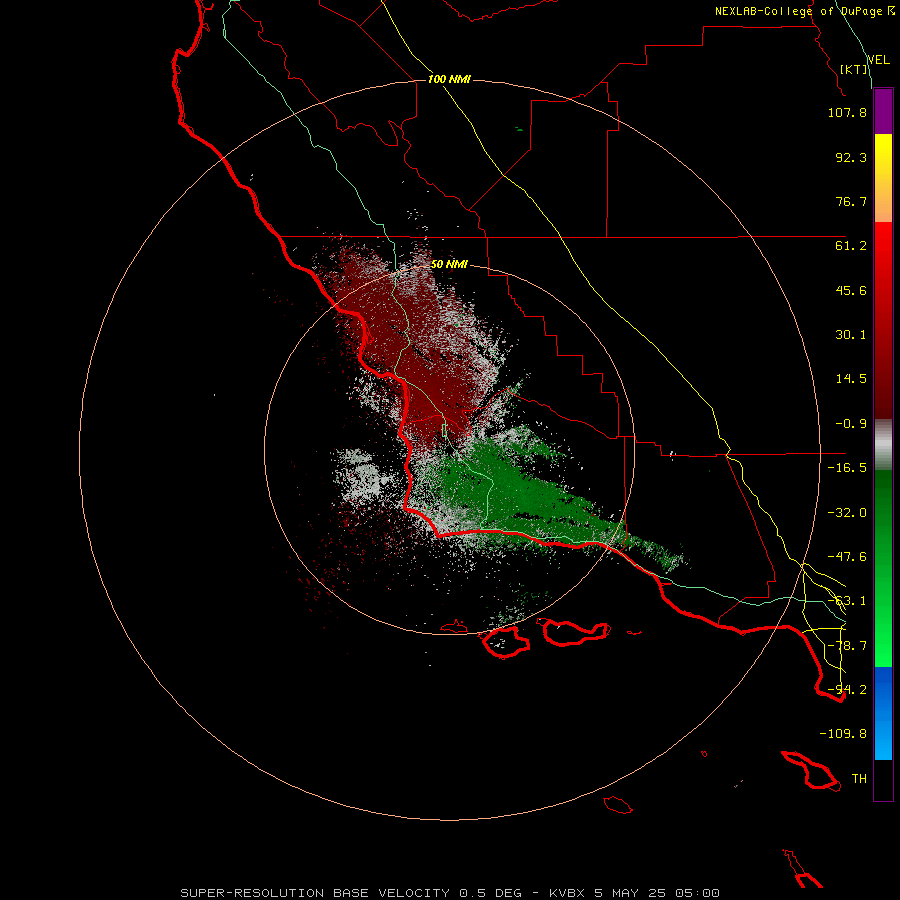Click the VEL legend title
The image size is (900, 900).
[878, 60]
